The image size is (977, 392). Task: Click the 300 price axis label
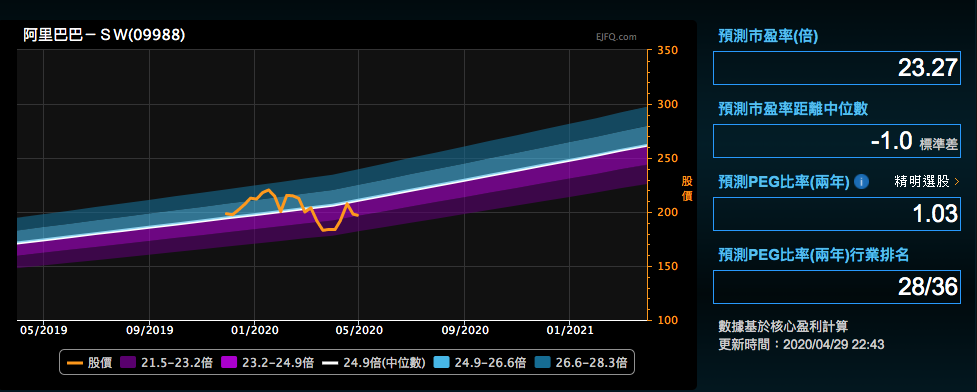point(668,105)
